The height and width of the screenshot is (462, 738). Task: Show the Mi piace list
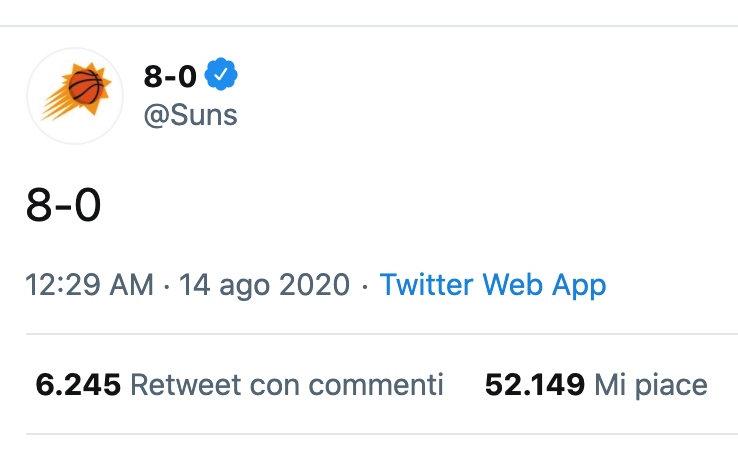[596, 385]
